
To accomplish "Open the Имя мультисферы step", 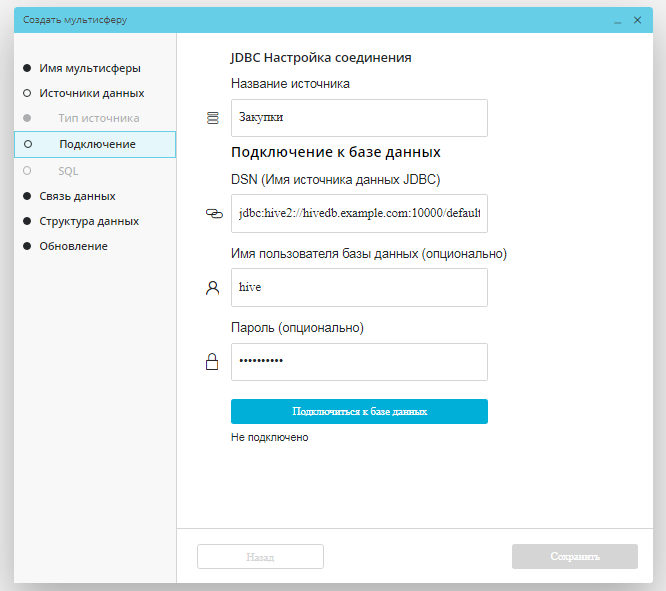I will (89, 69).
